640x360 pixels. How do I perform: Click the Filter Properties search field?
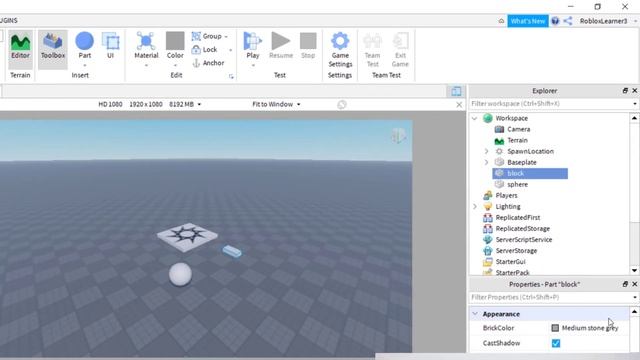551,297
